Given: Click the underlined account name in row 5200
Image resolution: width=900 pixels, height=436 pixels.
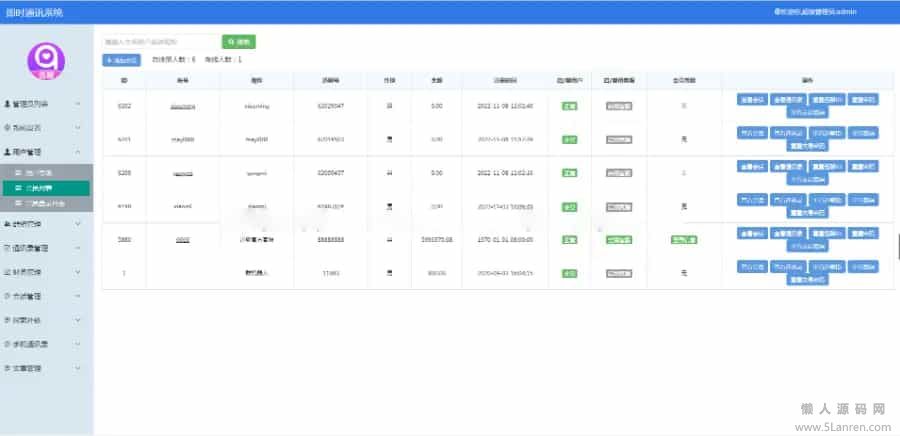Looking at the screenshot, I should pos(183,173).
